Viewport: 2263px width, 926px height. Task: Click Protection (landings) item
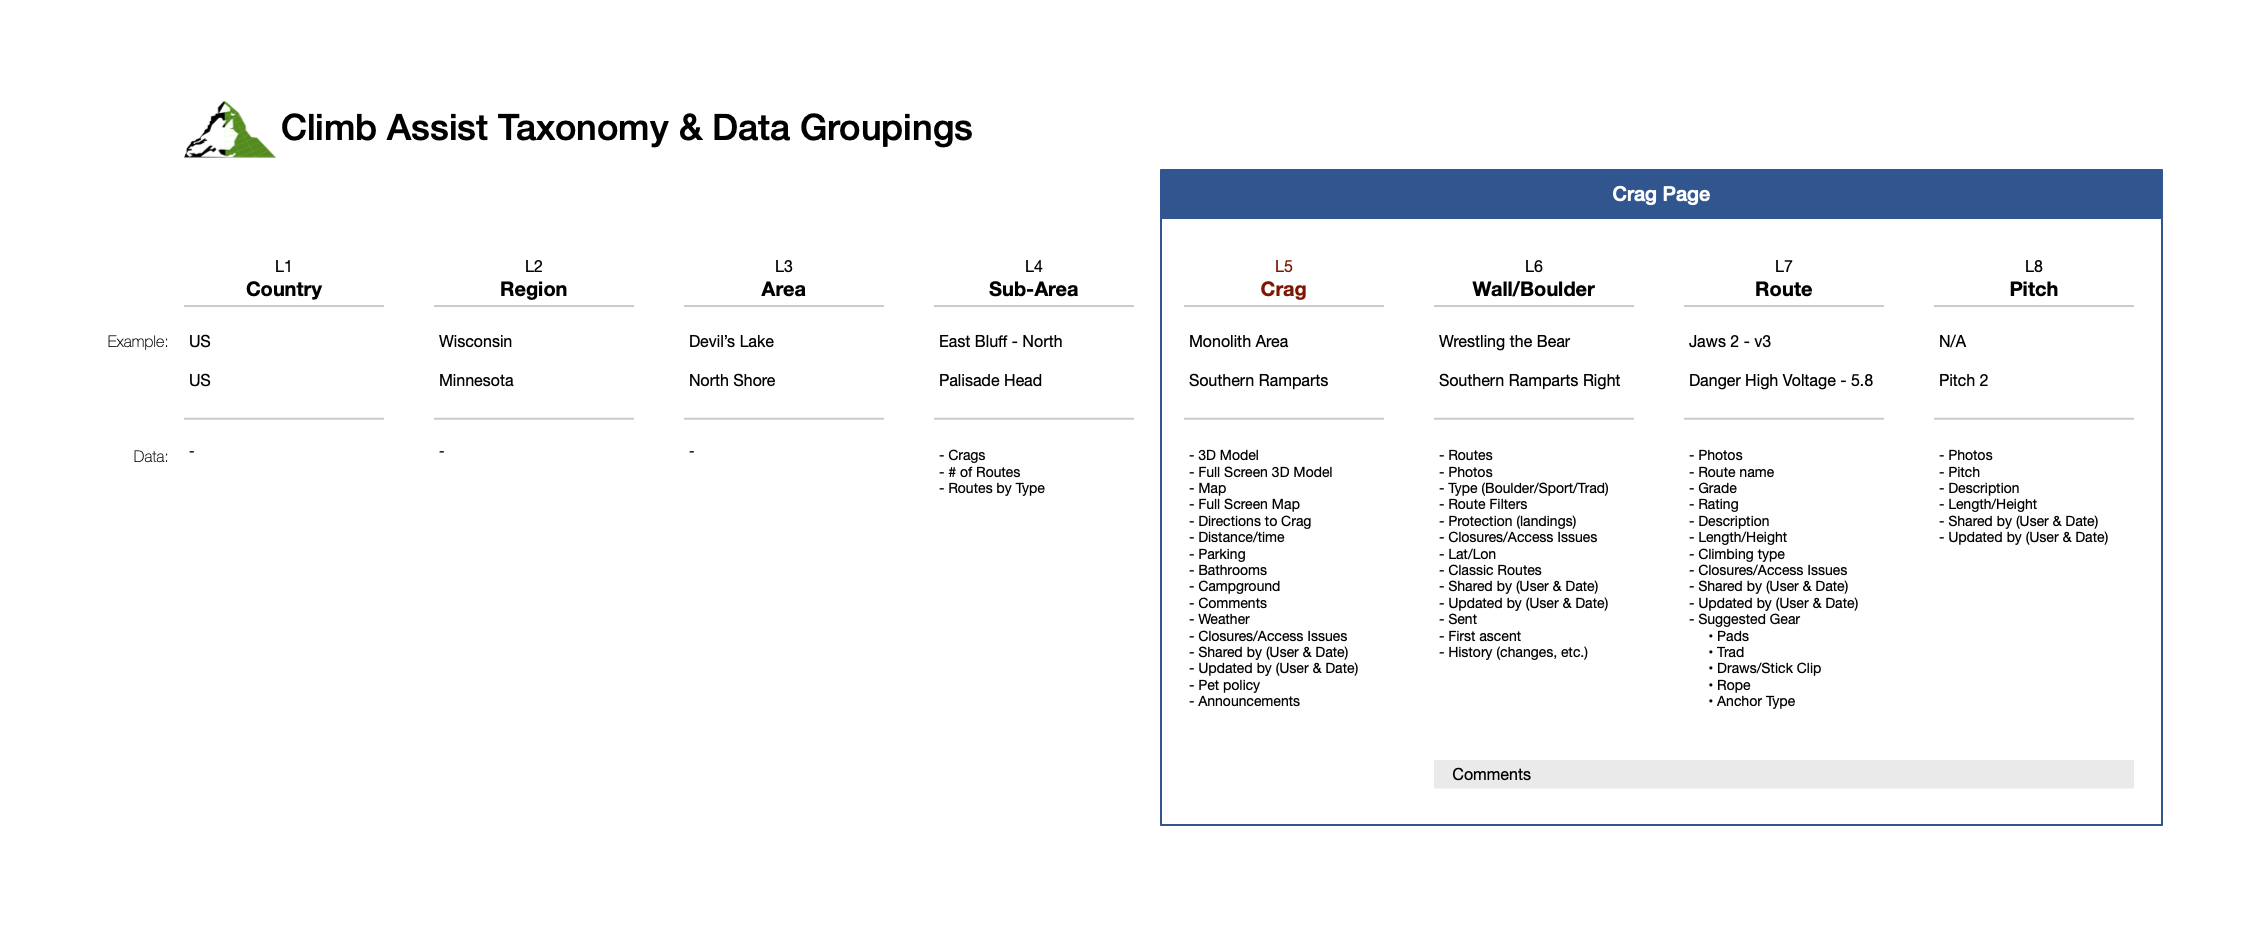(1508, 521)
